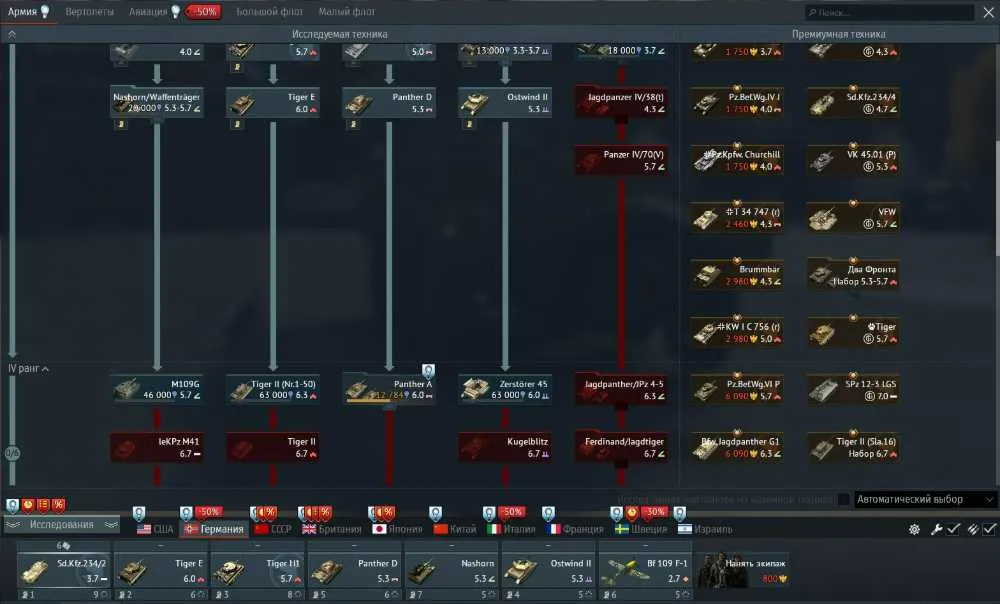The height and width of the screenshot is (604, 1000).
Task: Expand the Исследования panel
Action: pyautogui.click(x=62, y=525)
